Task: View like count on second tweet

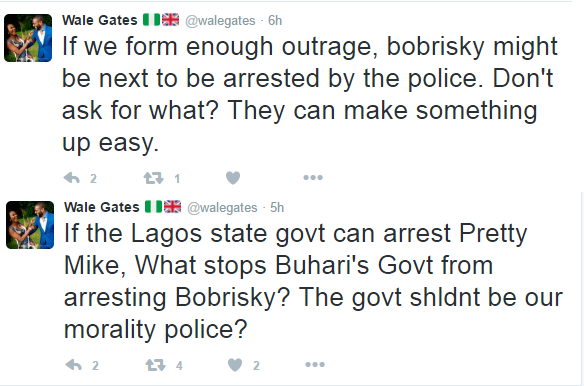Action: point(256,366)
